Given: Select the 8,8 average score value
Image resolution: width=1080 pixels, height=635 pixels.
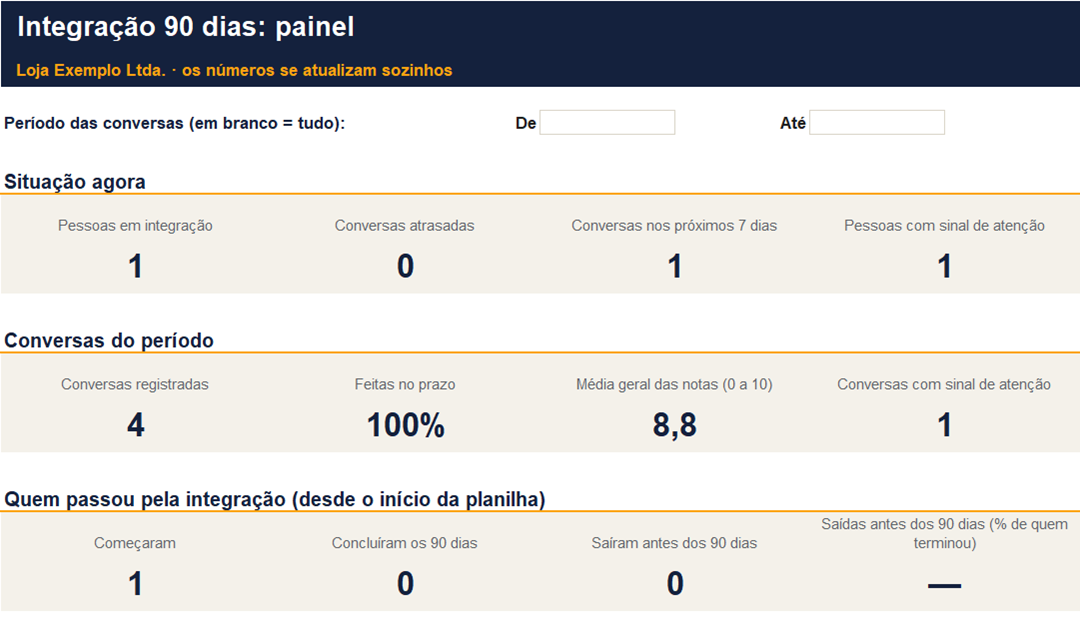Looking at the screenshot, I should coord(675,425).
